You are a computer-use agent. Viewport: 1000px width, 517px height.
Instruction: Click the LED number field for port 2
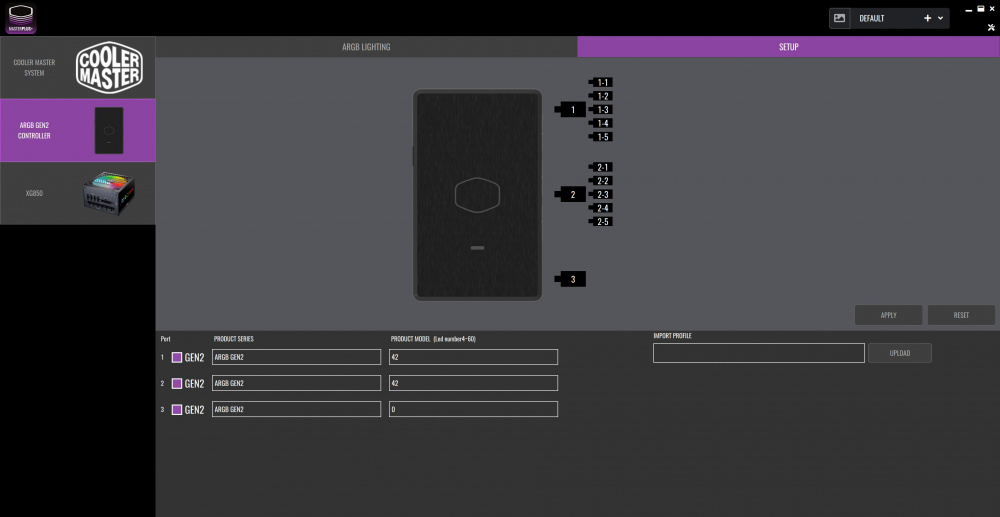point(473,383)
